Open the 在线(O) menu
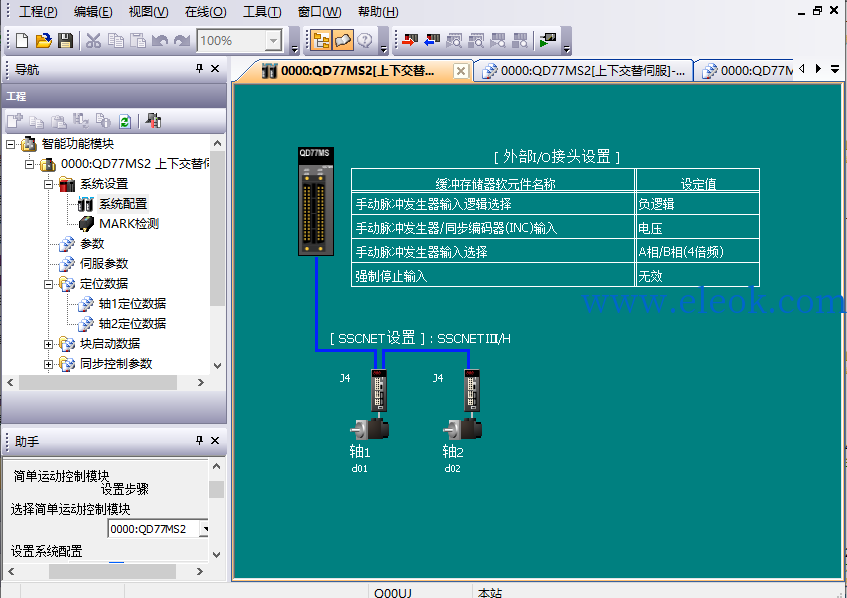 click(x=205, y=11)
